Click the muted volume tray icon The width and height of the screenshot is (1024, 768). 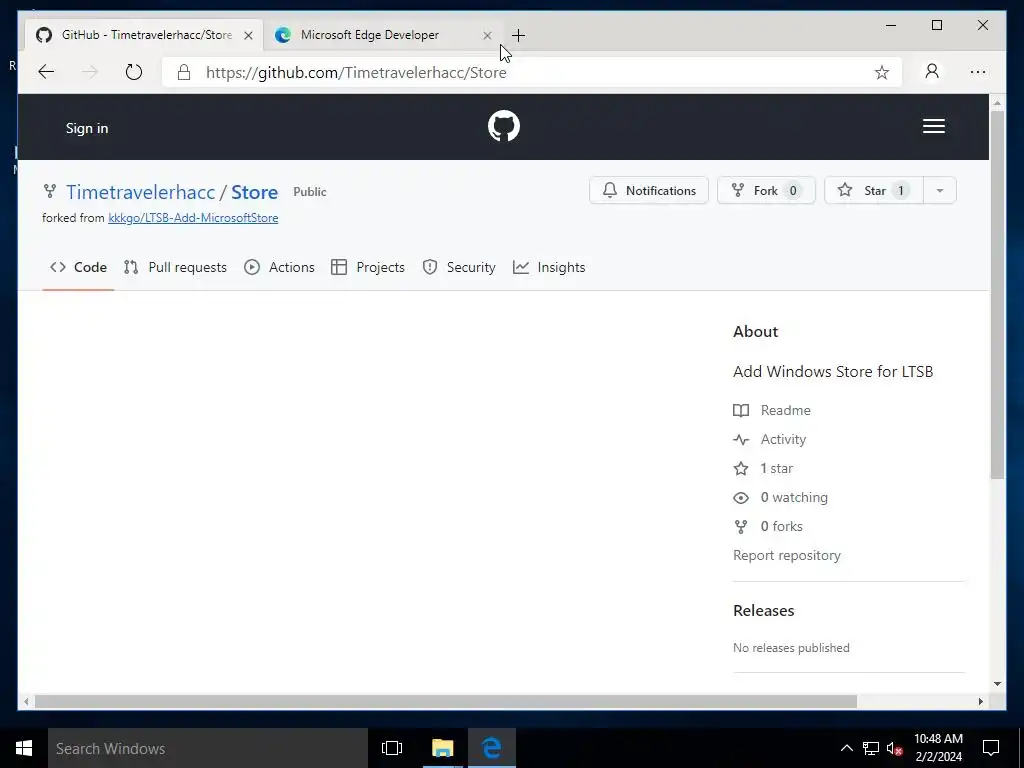click(x=895, y=748)
